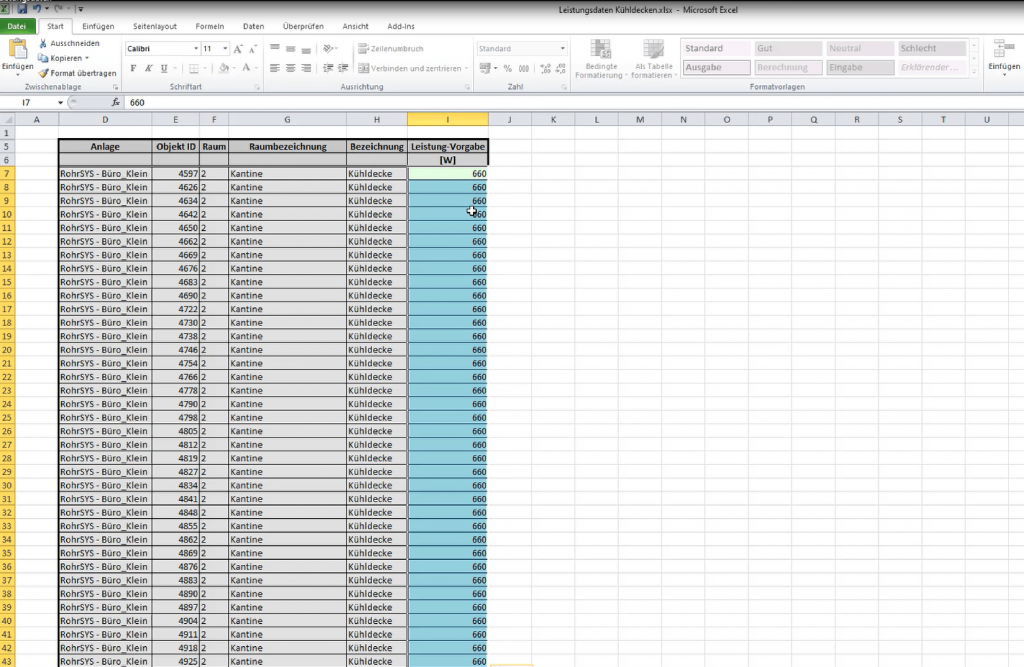Open the Datei file menu tab

[17, 26]
